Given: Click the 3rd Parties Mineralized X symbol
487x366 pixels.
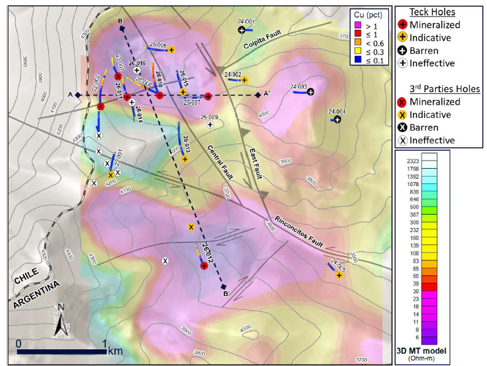Looking at the screenshot, I should click(403, 102).
